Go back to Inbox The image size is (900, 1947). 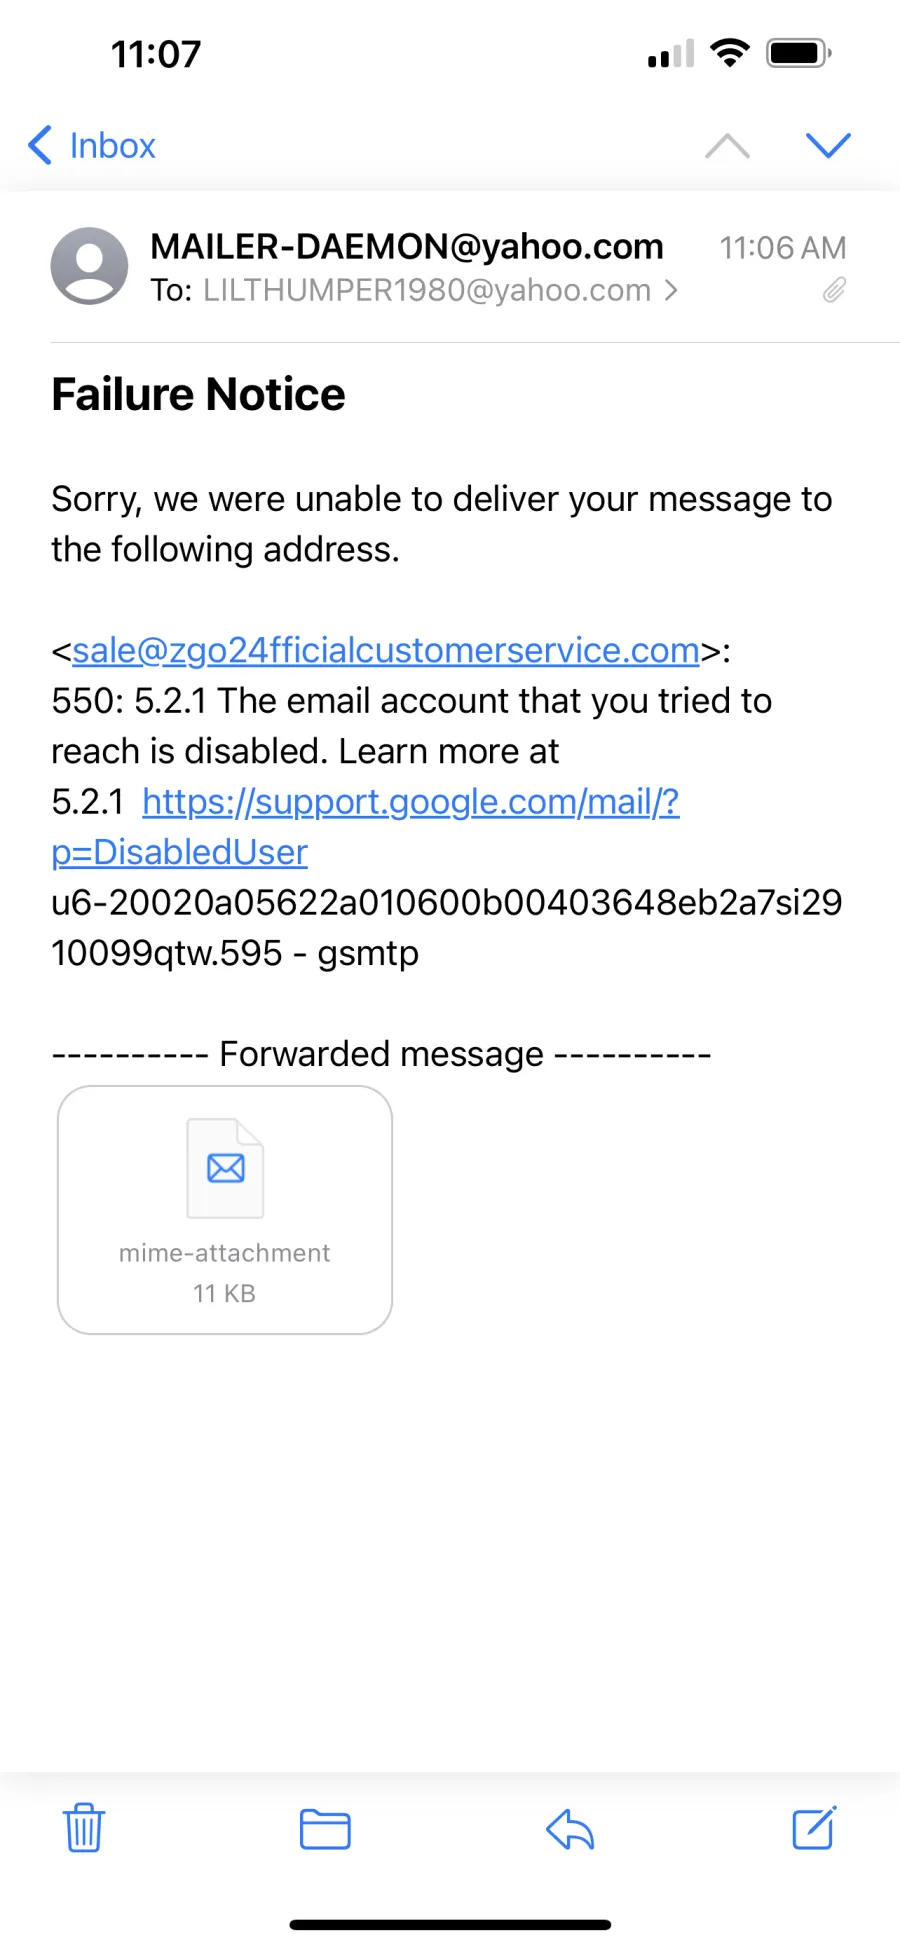91,145
